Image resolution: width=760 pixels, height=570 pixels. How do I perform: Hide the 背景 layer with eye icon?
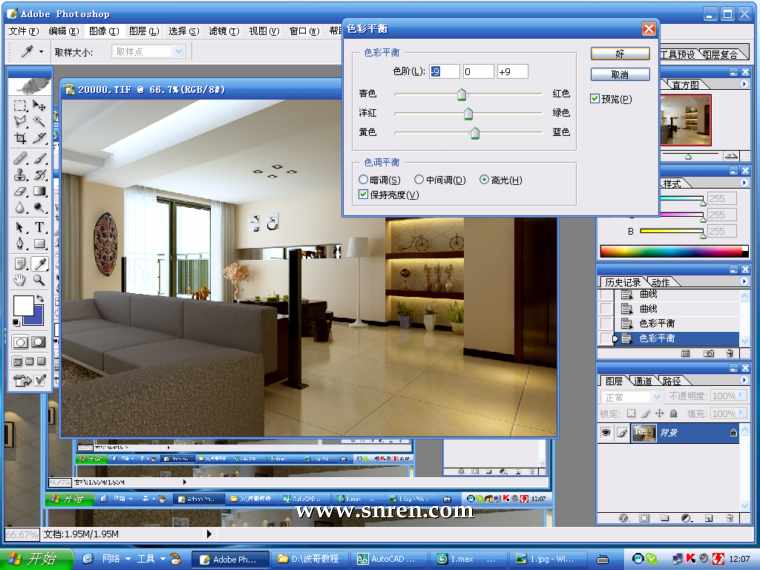coord(605,432)
